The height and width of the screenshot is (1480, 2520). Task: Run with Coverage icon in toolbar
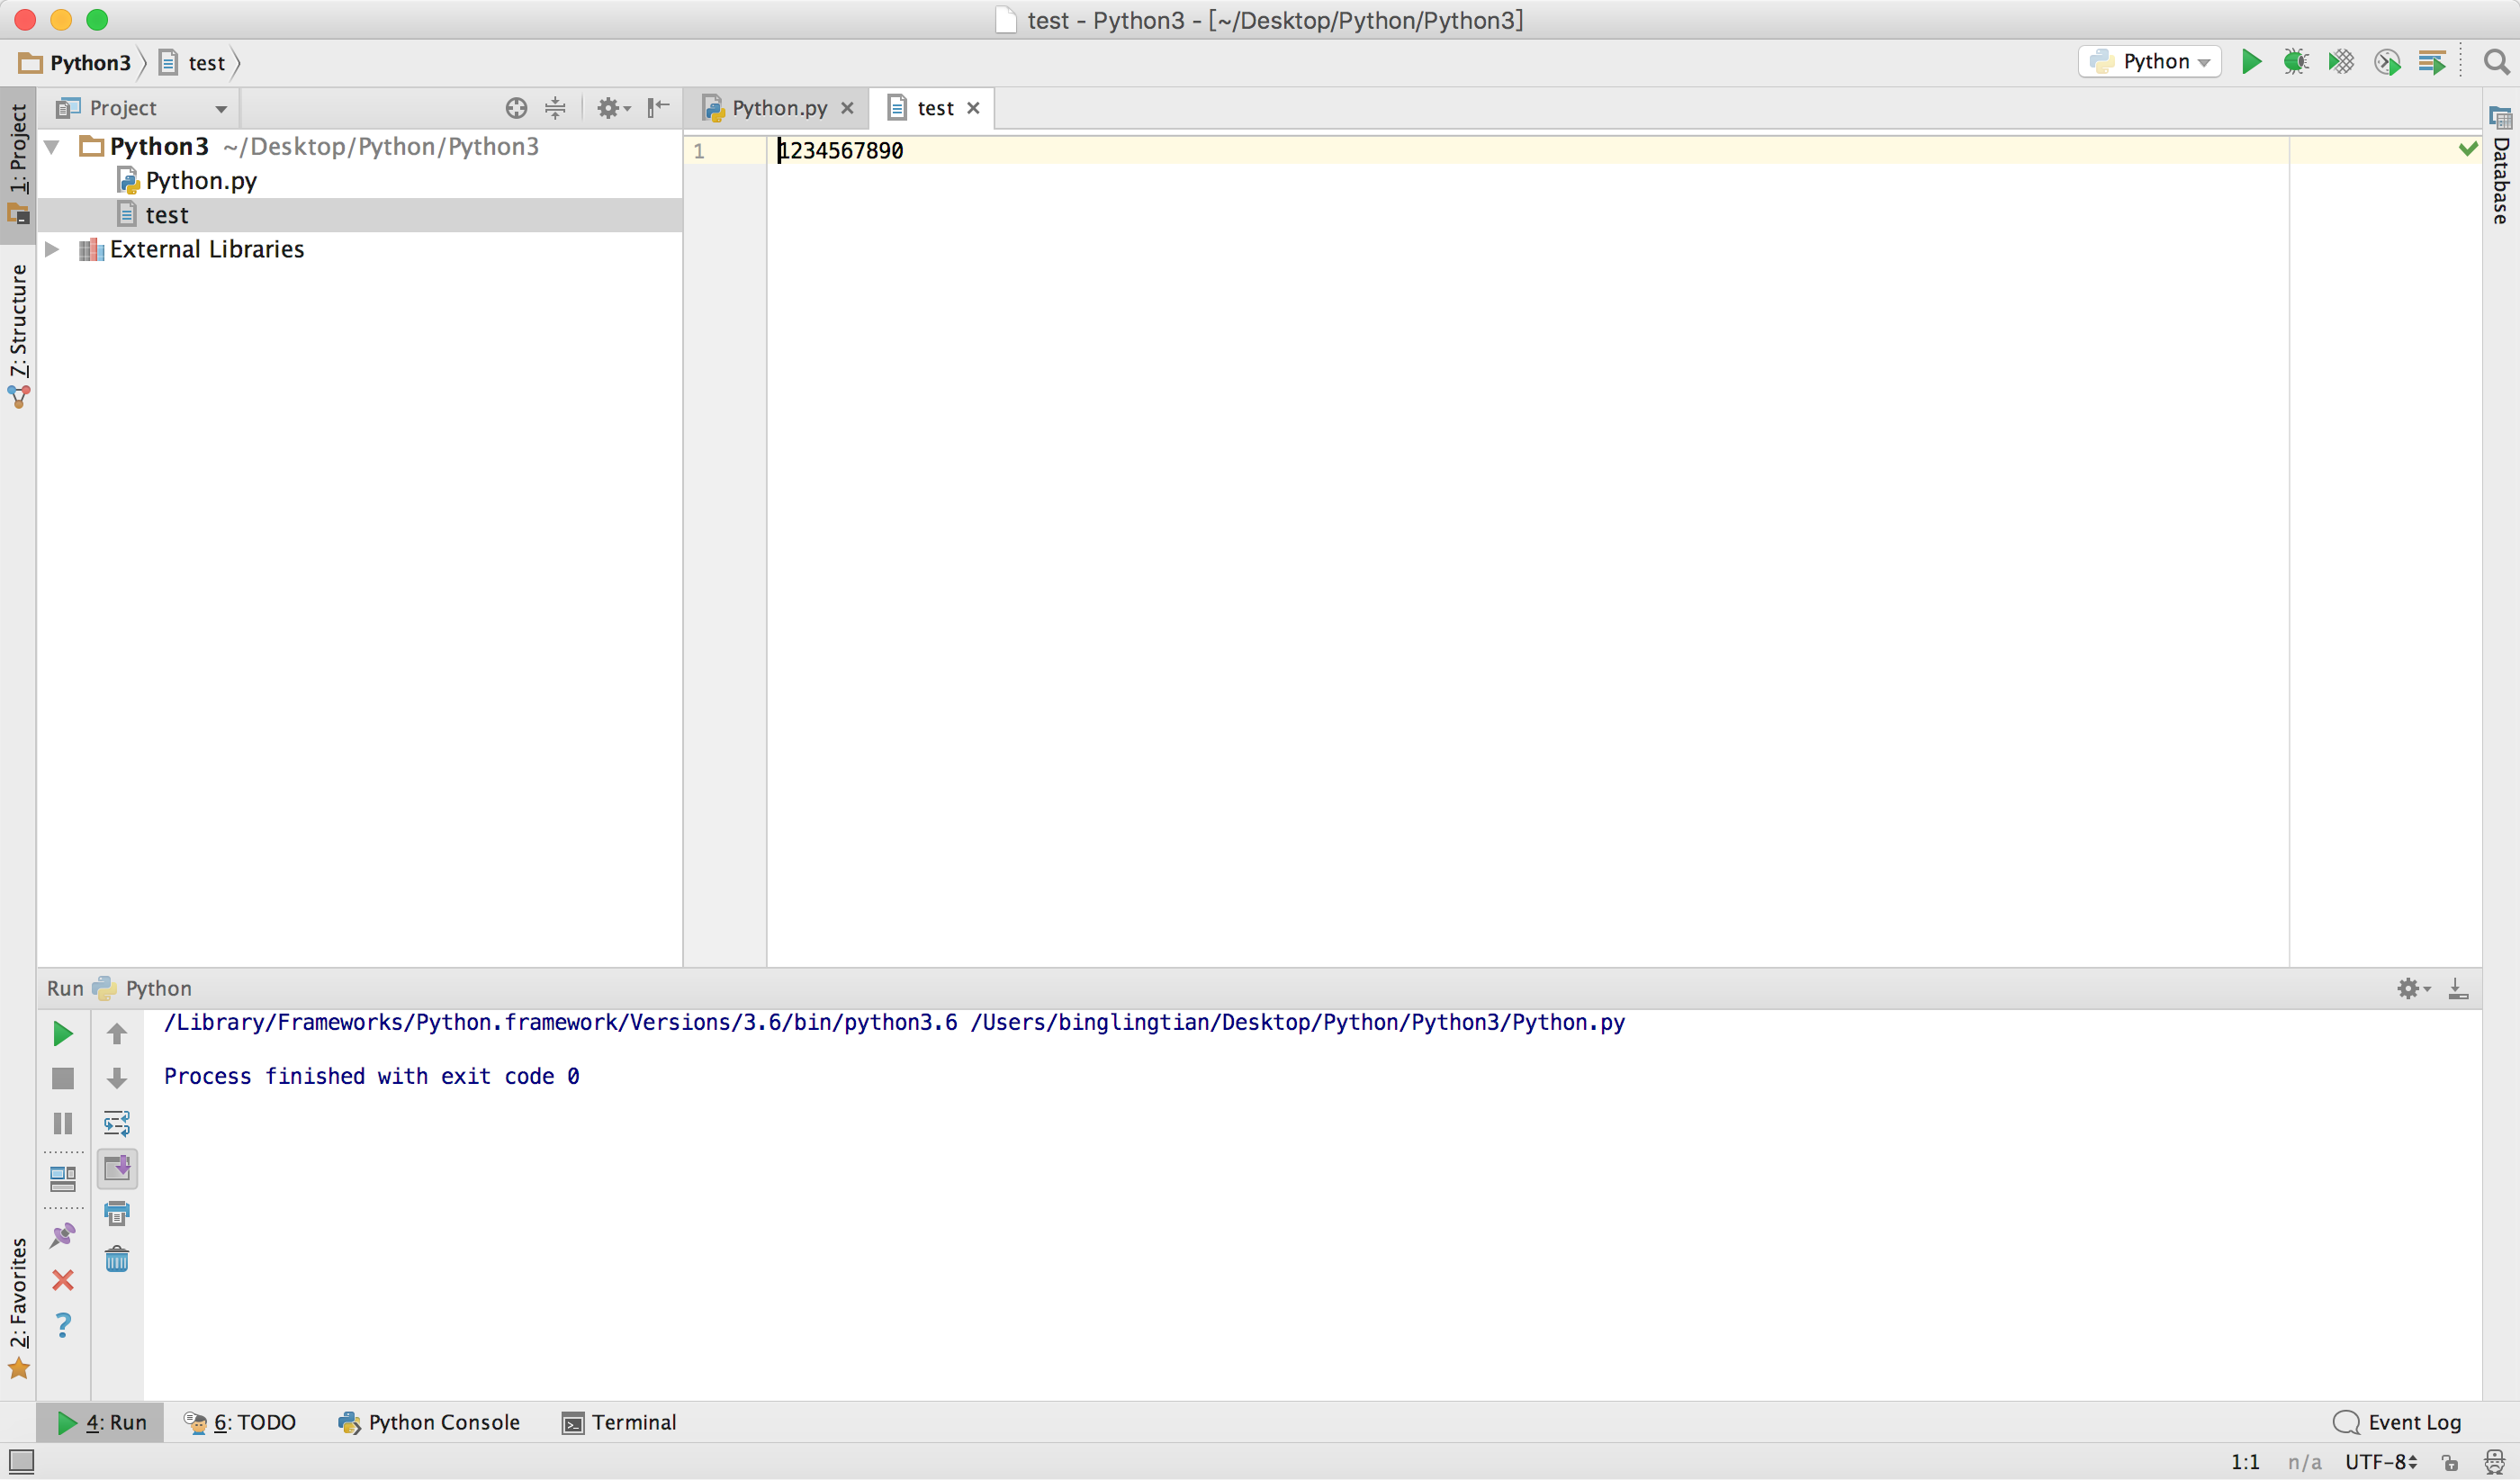coord(2341,62)
